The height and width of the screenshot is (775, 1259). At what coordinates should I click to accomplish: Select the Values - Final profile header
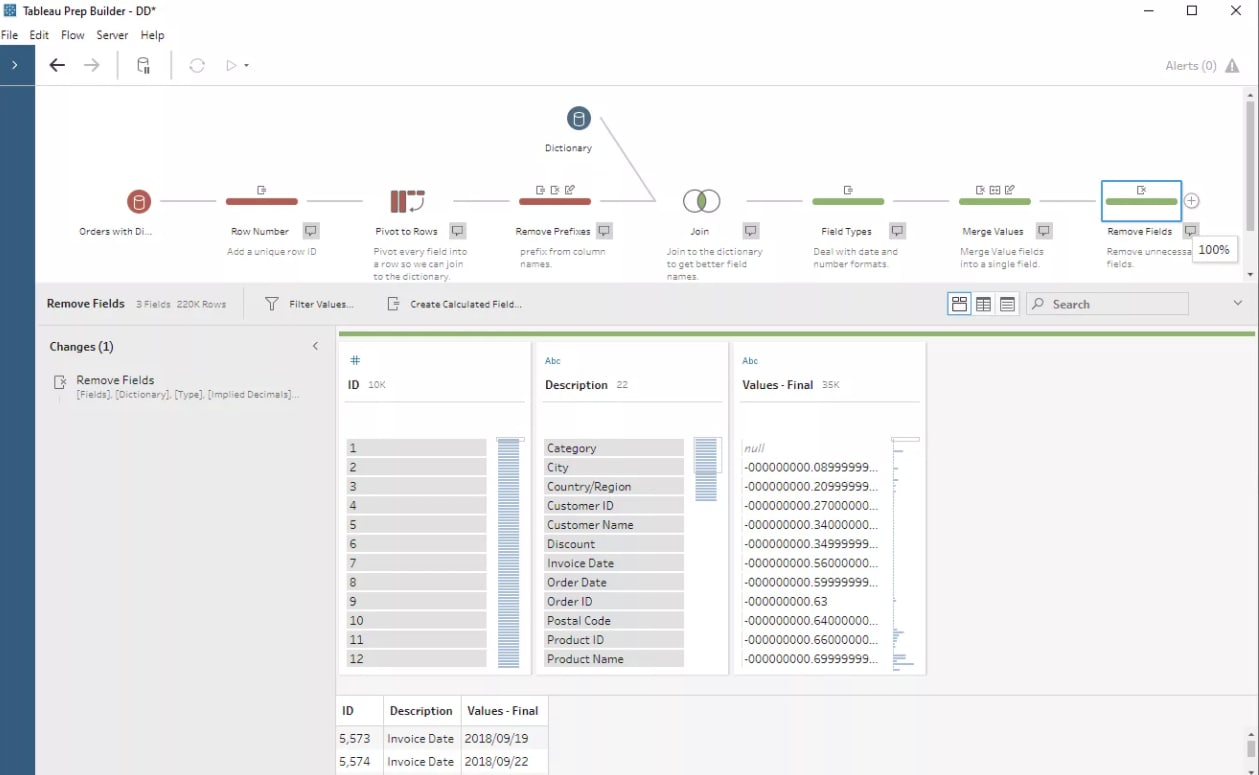coord(778,385)
